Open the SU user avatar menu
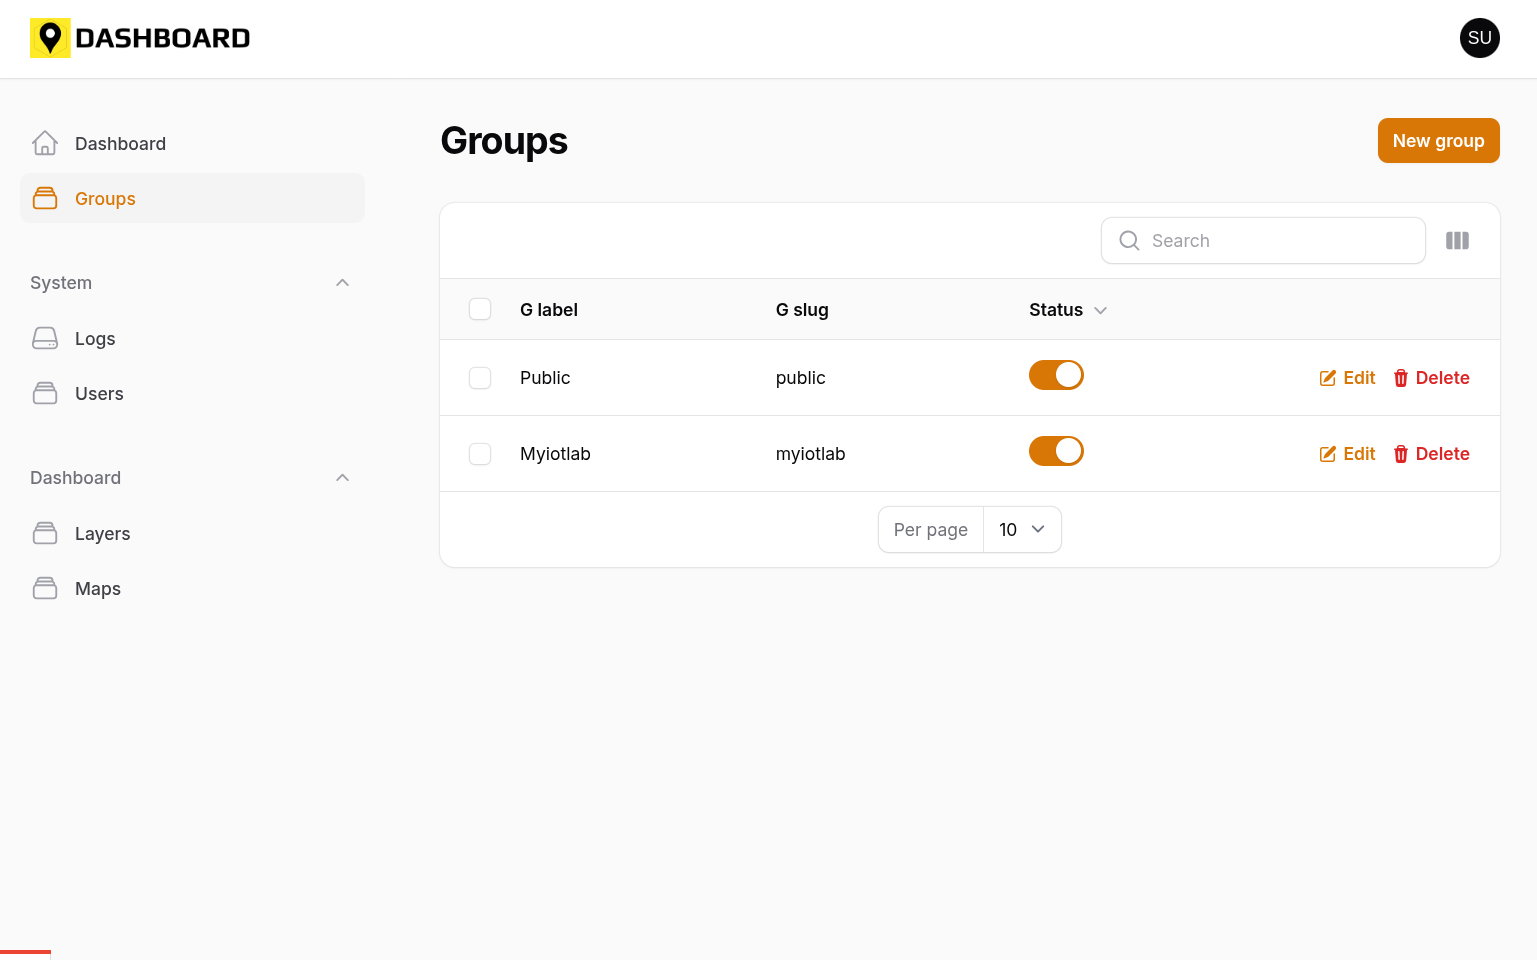The height and width of the screenshot is (960, 1537). (1479, 38)
